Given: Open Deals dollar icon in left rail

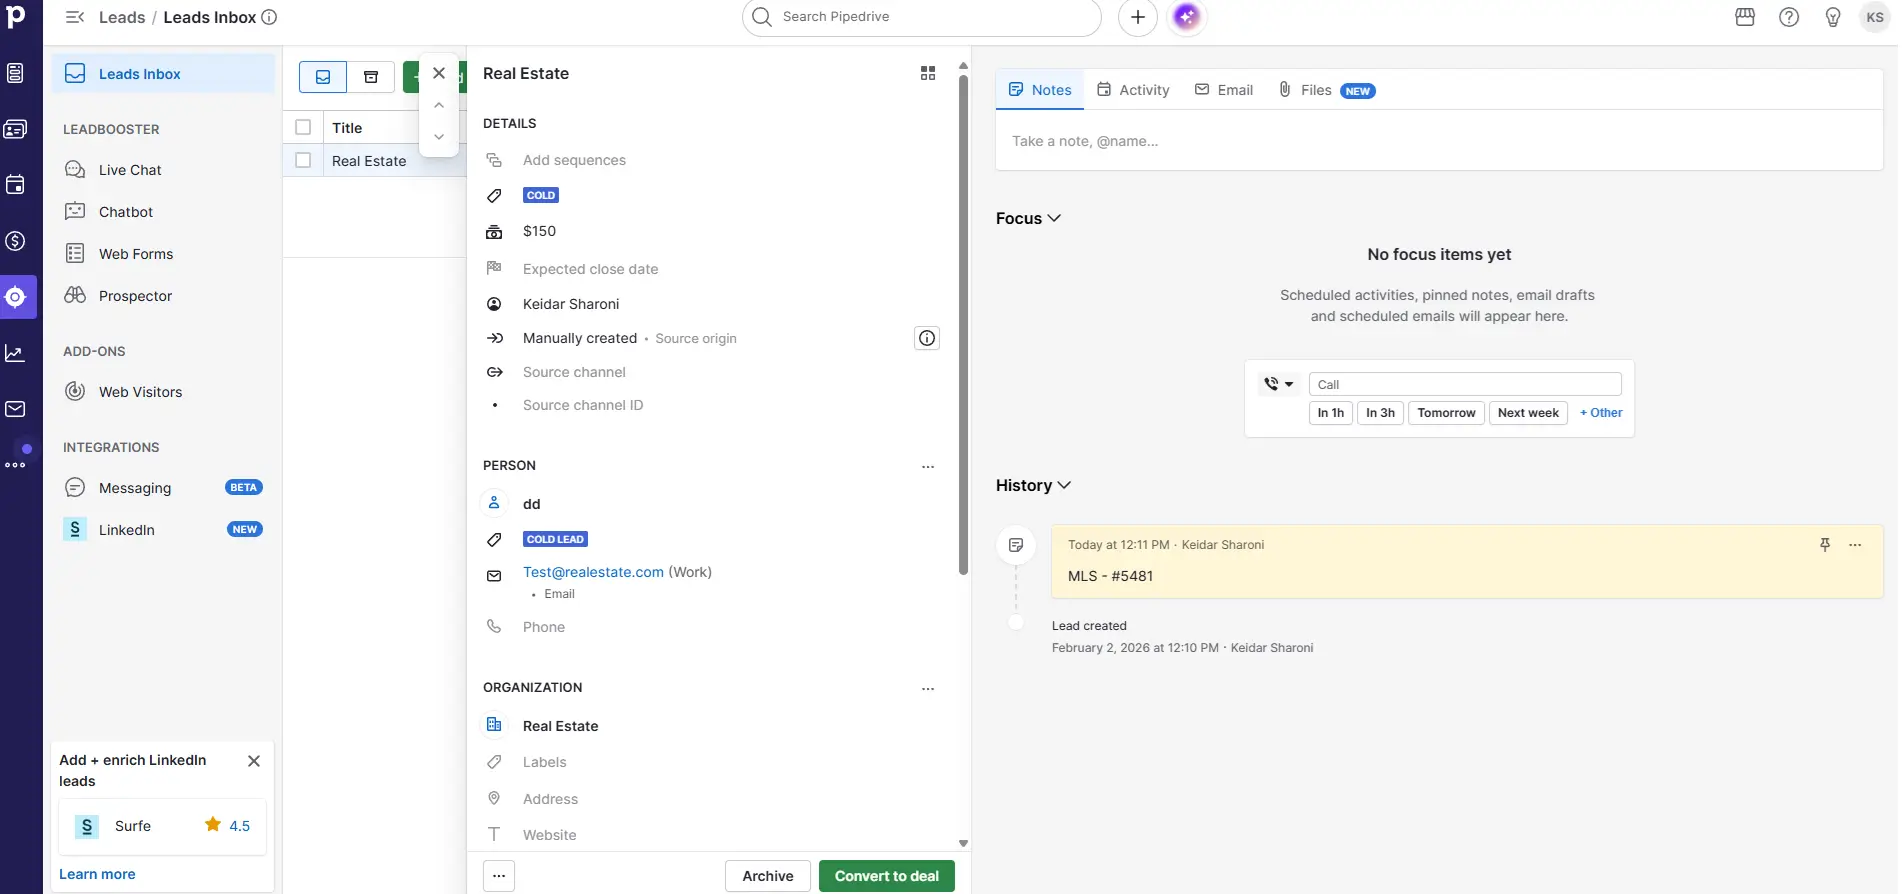Looking at the screenshot, I should (x=15, y=241).
